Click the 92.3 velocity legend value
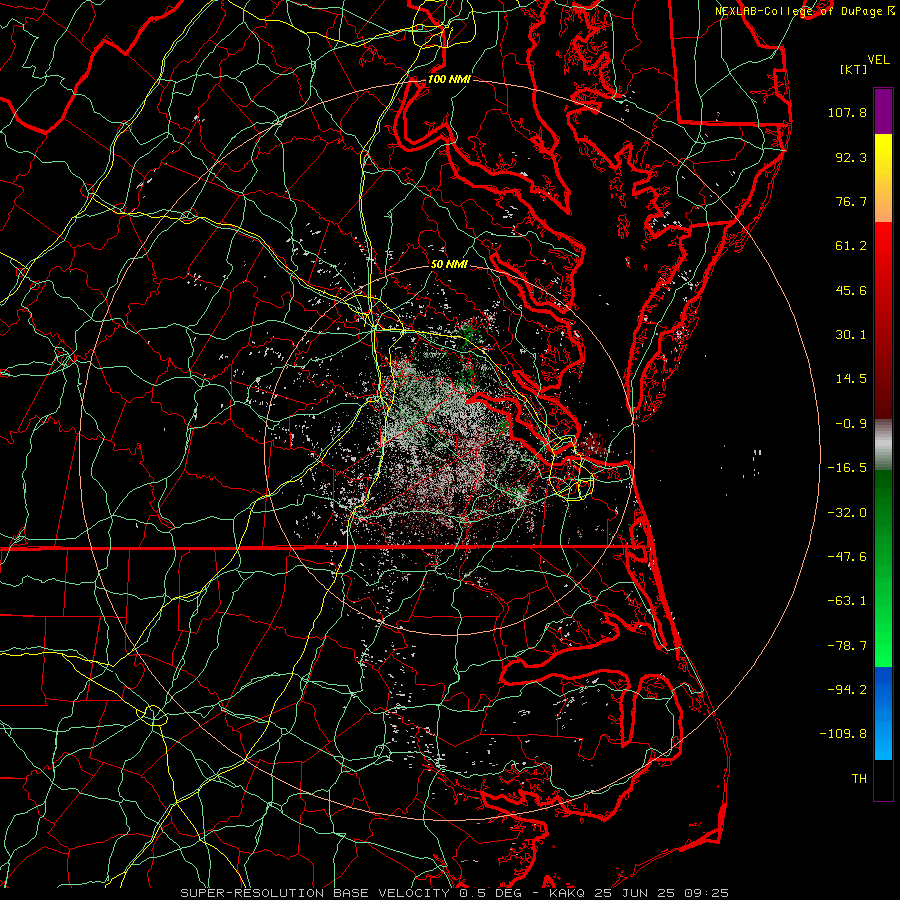900x900 pixels. [x=851, y=157]
